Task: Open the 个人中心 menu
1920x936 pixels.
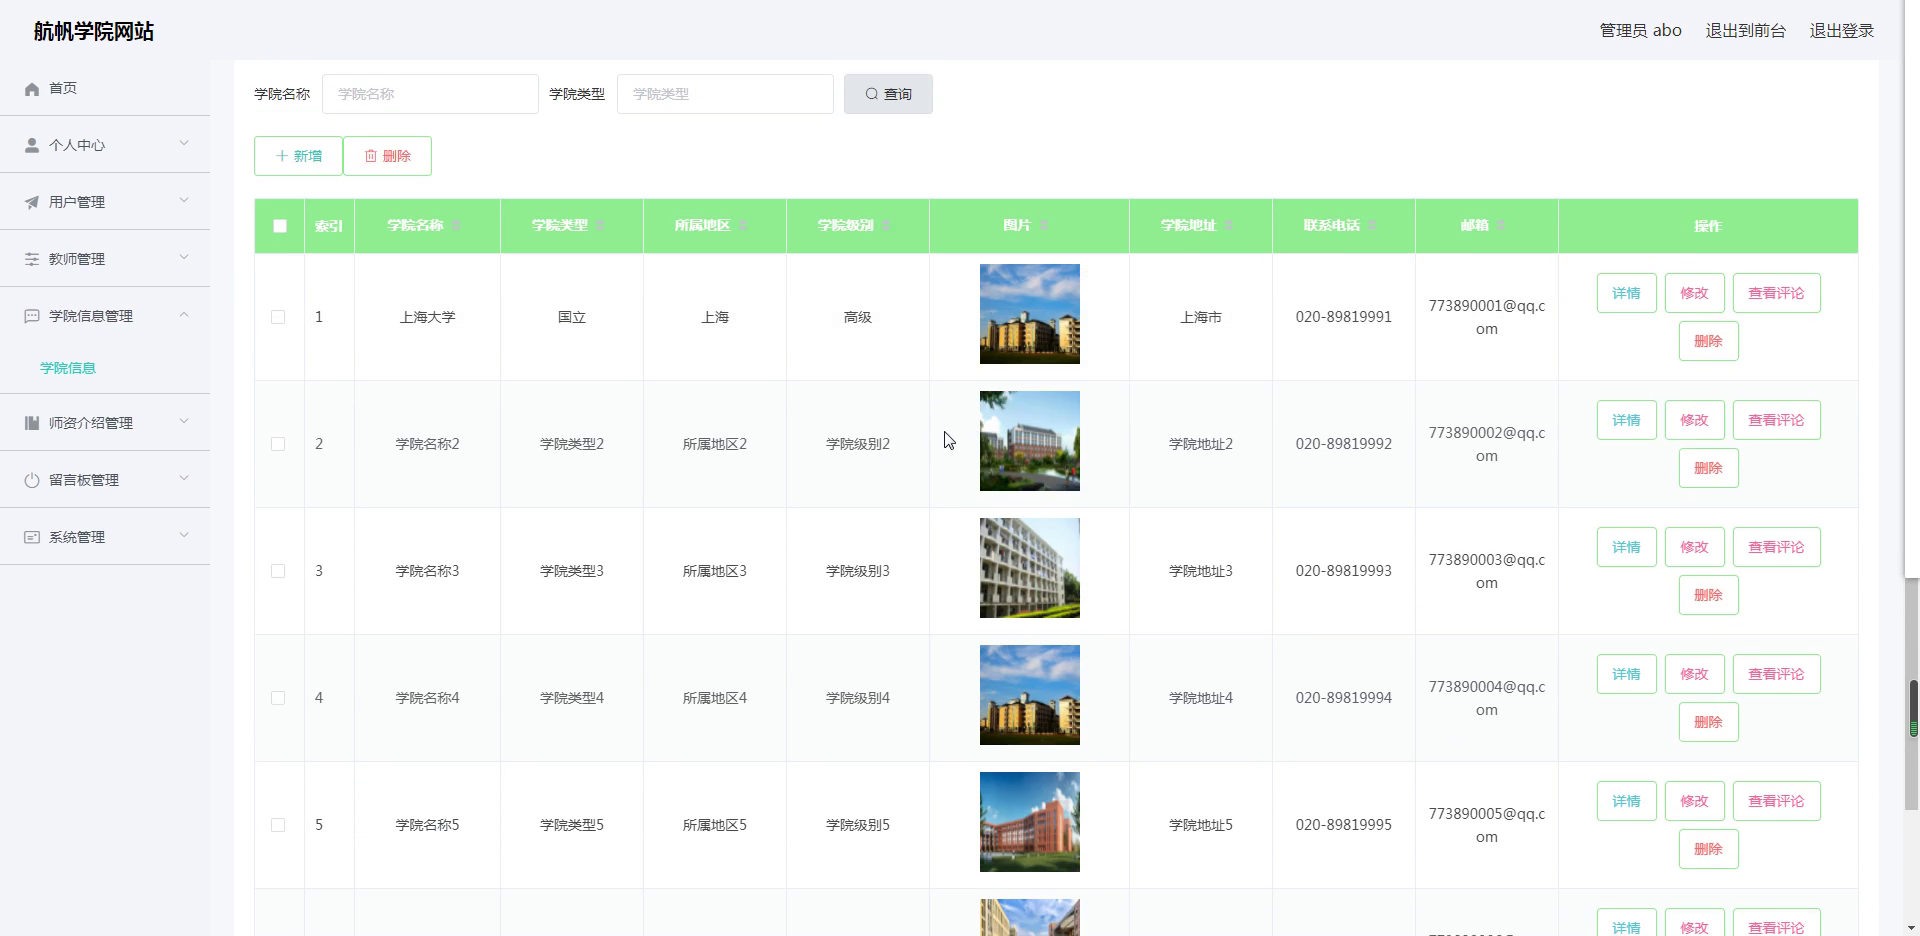Action: [105, 145]
